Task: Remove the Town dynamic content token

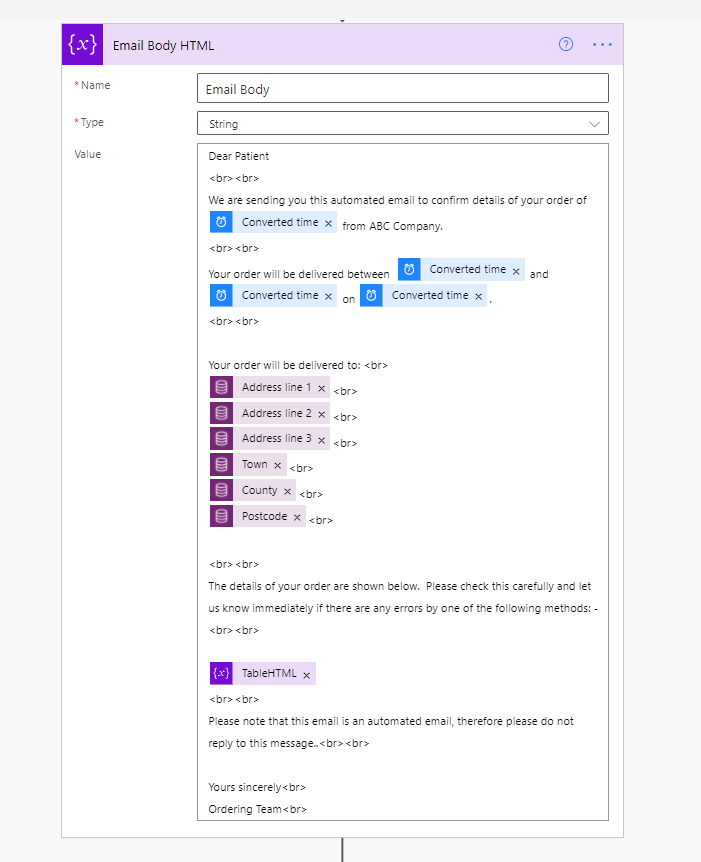Action: click(x=278, y=465)
